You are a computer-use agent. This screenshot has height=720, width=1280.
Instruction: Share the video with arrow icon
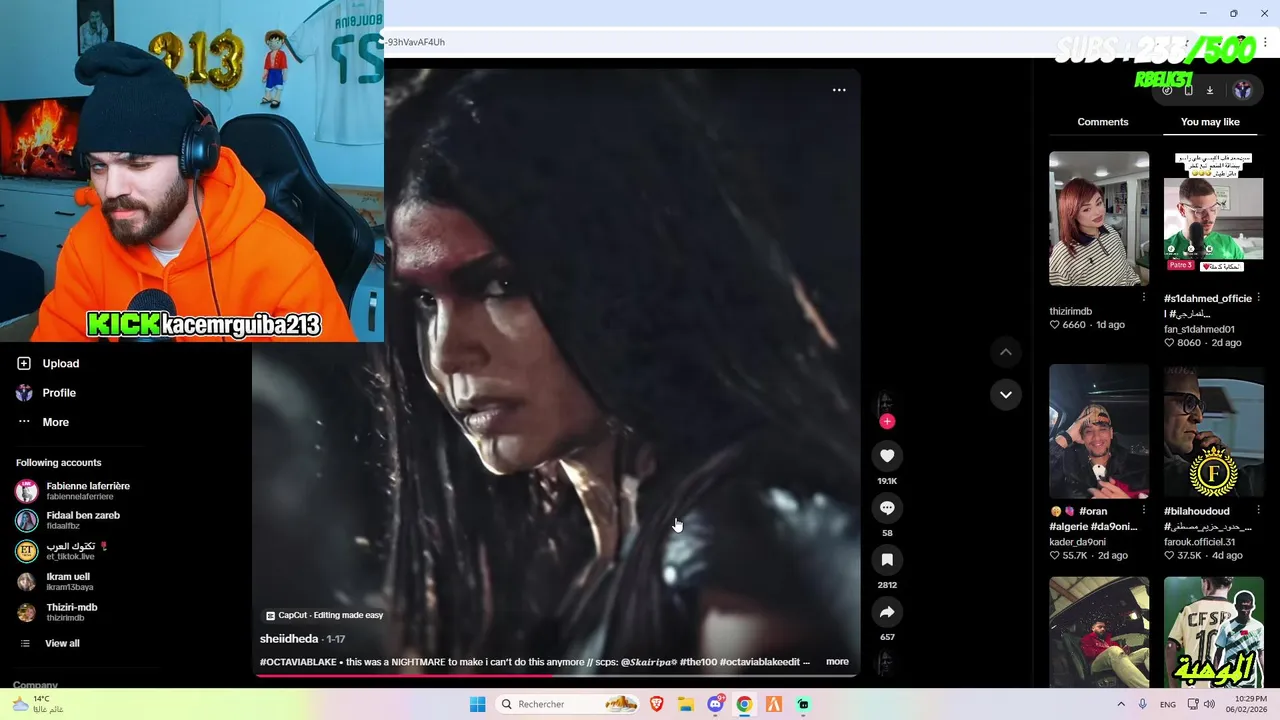click(x=887, y=612)
